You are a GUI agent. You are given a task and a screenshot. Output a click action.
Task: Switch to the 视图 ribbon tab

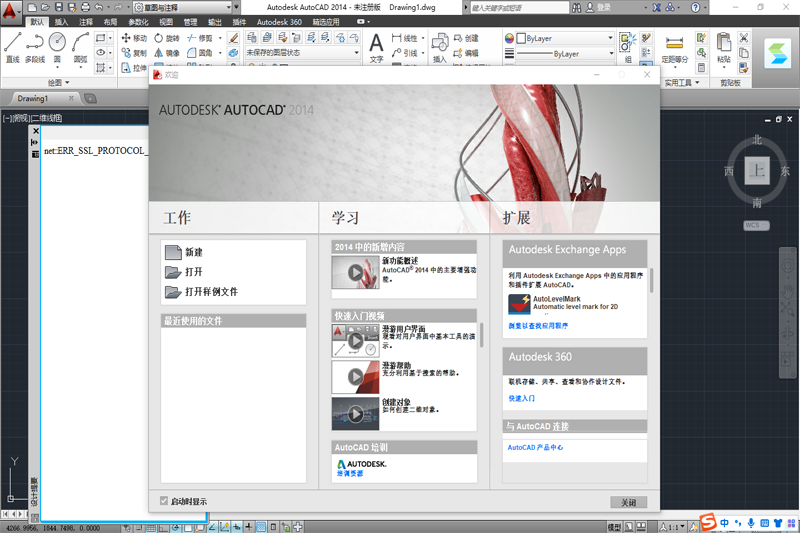166,22
